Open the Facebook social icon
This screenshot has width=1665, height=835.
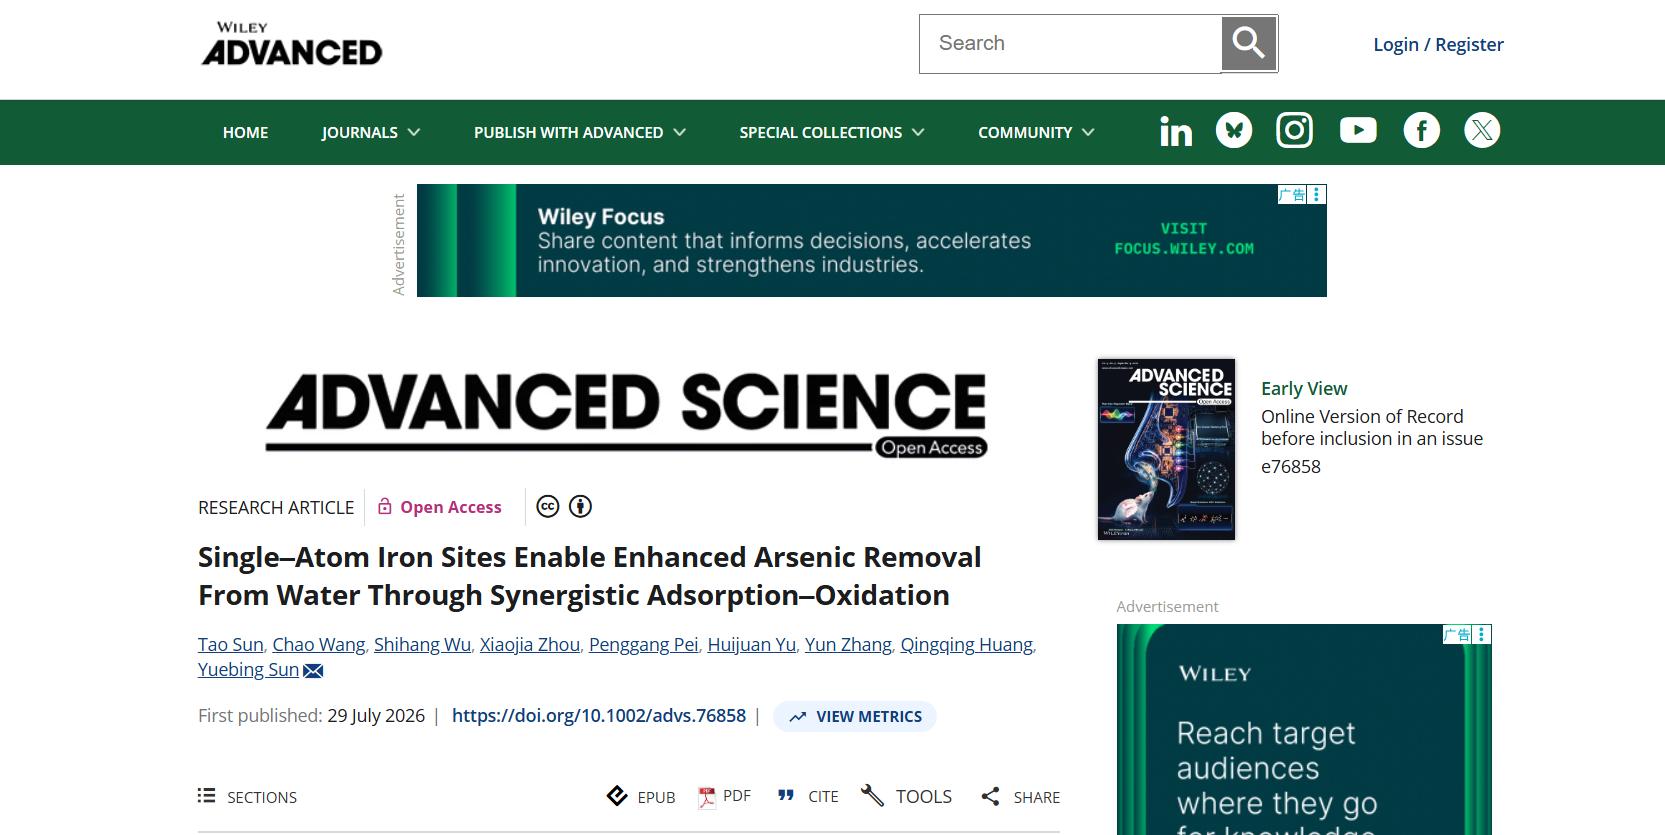[x=1421, y=130]
